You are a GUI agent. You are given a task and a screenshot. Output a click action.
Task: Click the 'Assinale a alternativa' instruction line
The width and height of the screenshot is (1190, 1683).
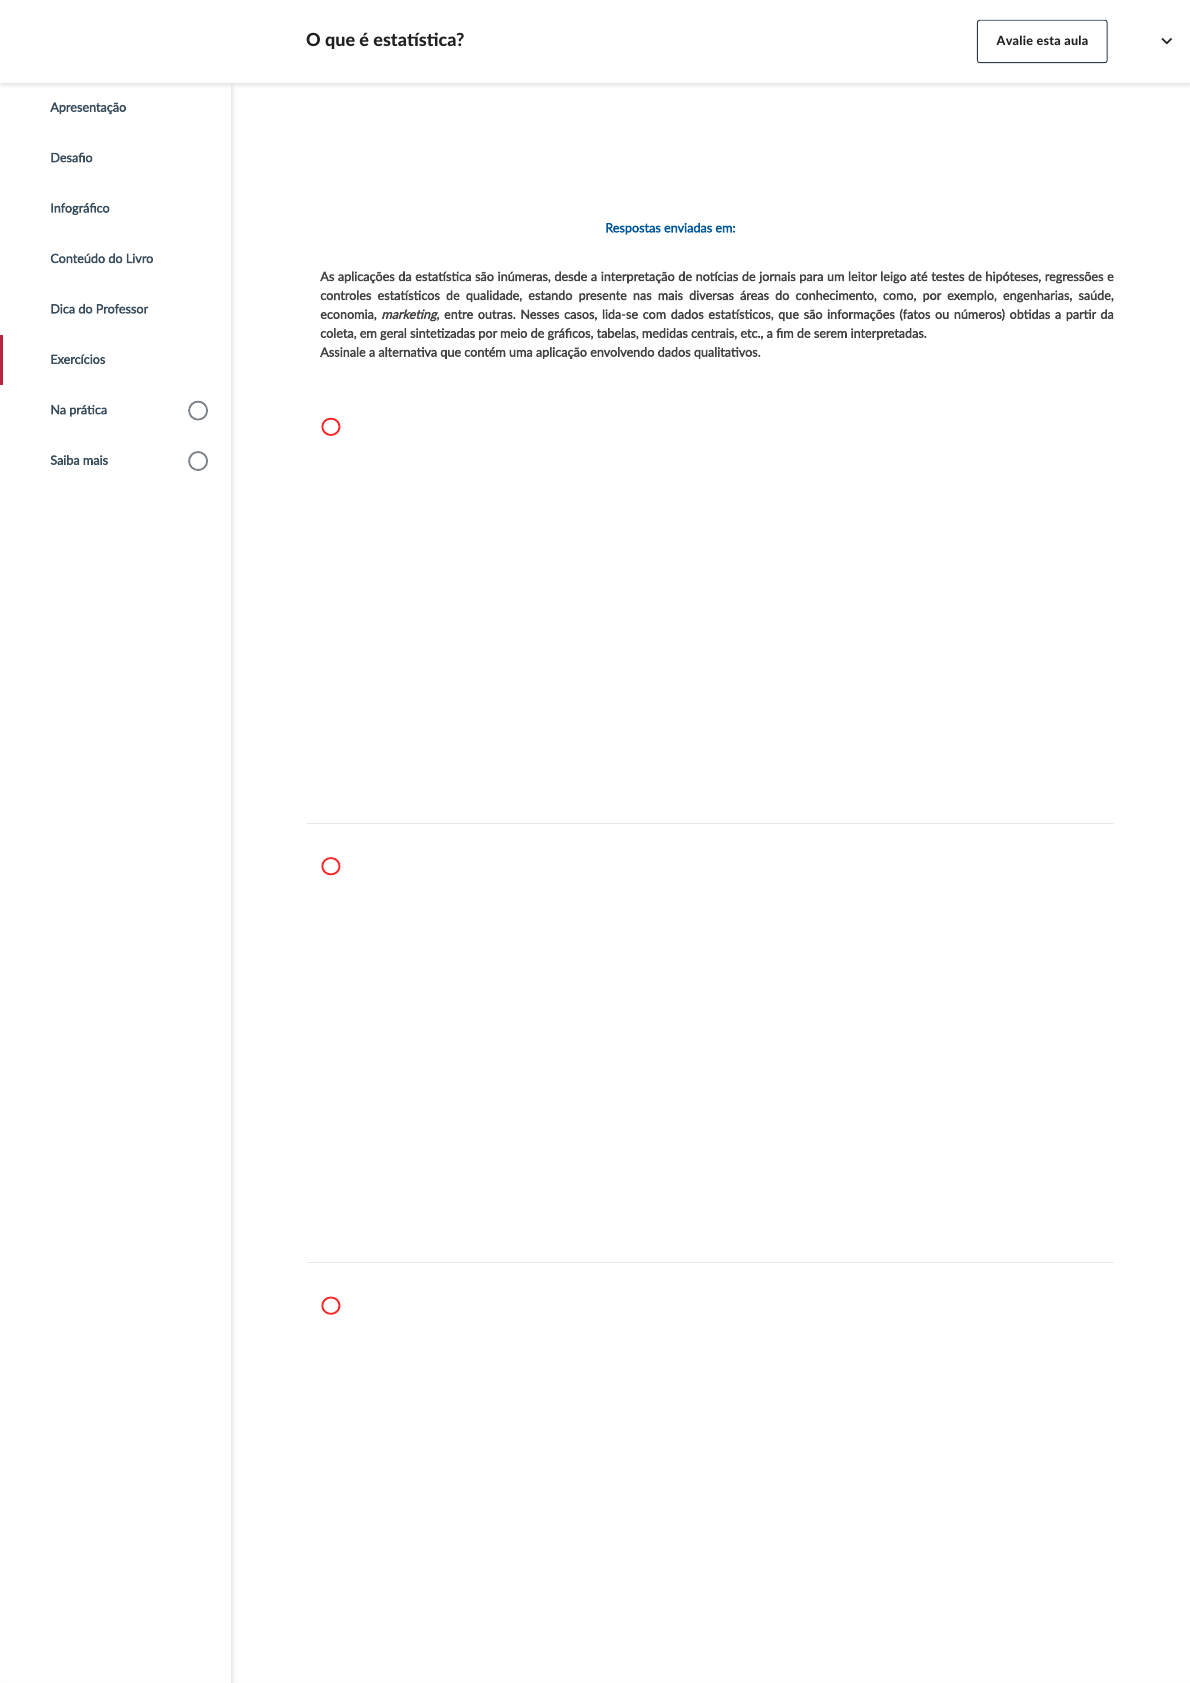540,353
